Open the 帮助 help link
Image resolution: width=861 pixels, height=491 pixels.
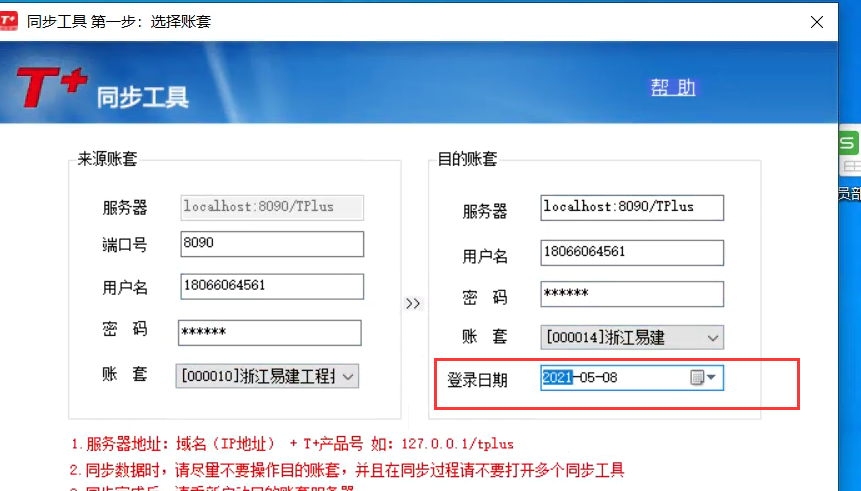click(x=673, y=87)
